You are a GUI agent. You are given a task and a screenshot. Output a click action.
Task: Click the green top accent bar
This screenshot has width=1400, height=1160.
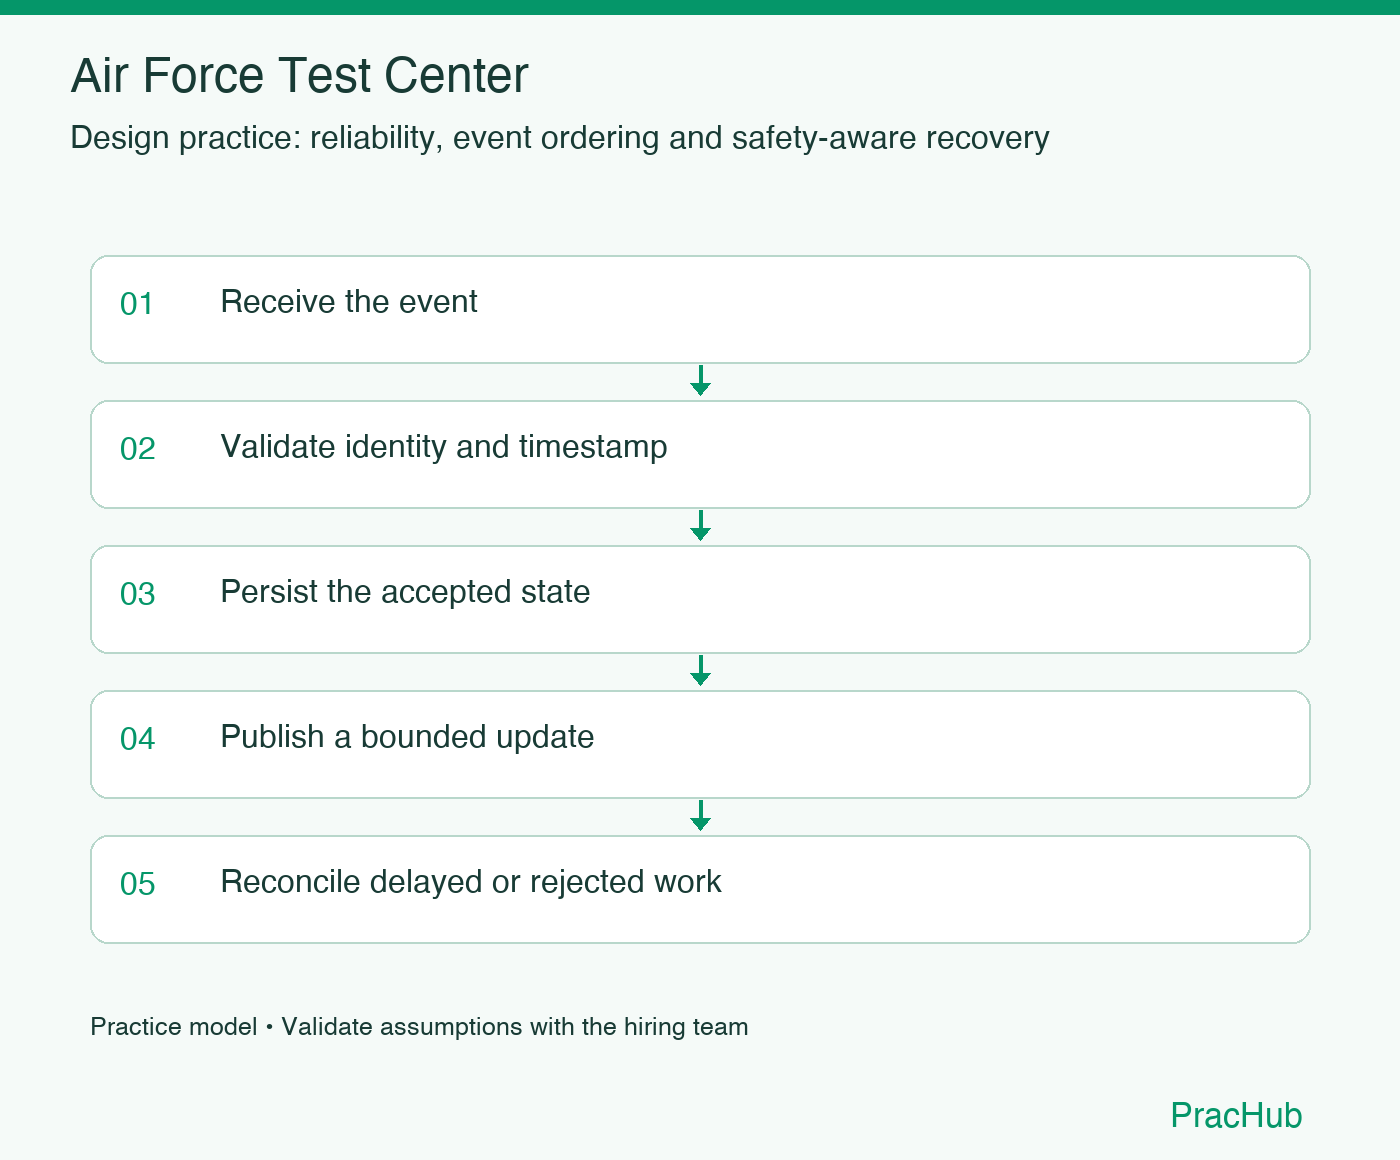click(x=700, y=7)
